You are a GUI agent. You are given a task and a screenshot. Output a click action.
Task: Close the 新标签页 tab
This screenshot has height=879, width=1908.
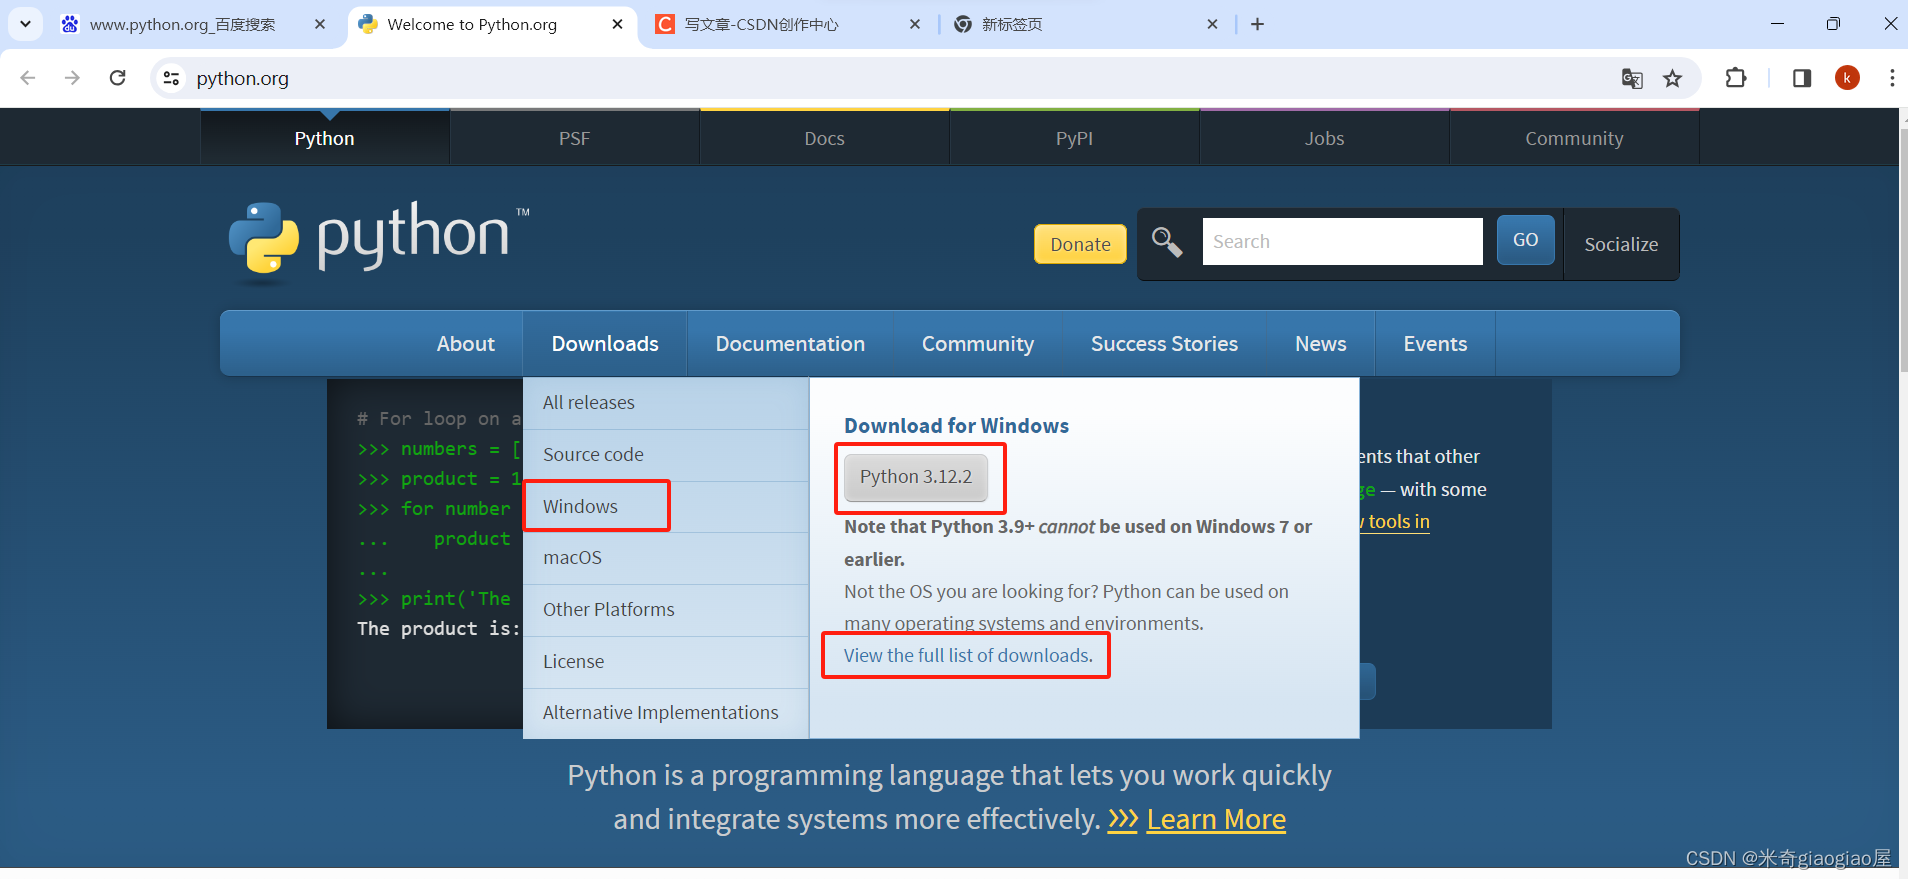(1212, 24)
